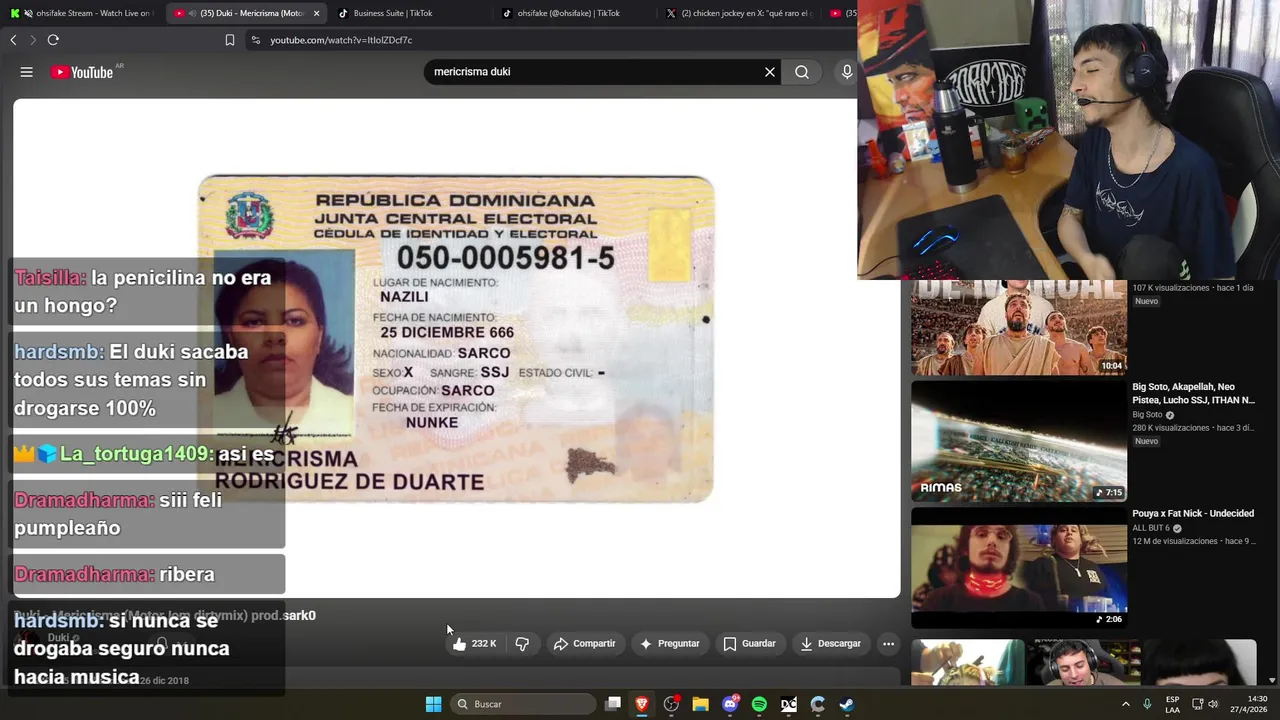Switch to the ohsifake Stream Kick tab
Viewport: 1280px width, 720px height.
click(80, 13)
